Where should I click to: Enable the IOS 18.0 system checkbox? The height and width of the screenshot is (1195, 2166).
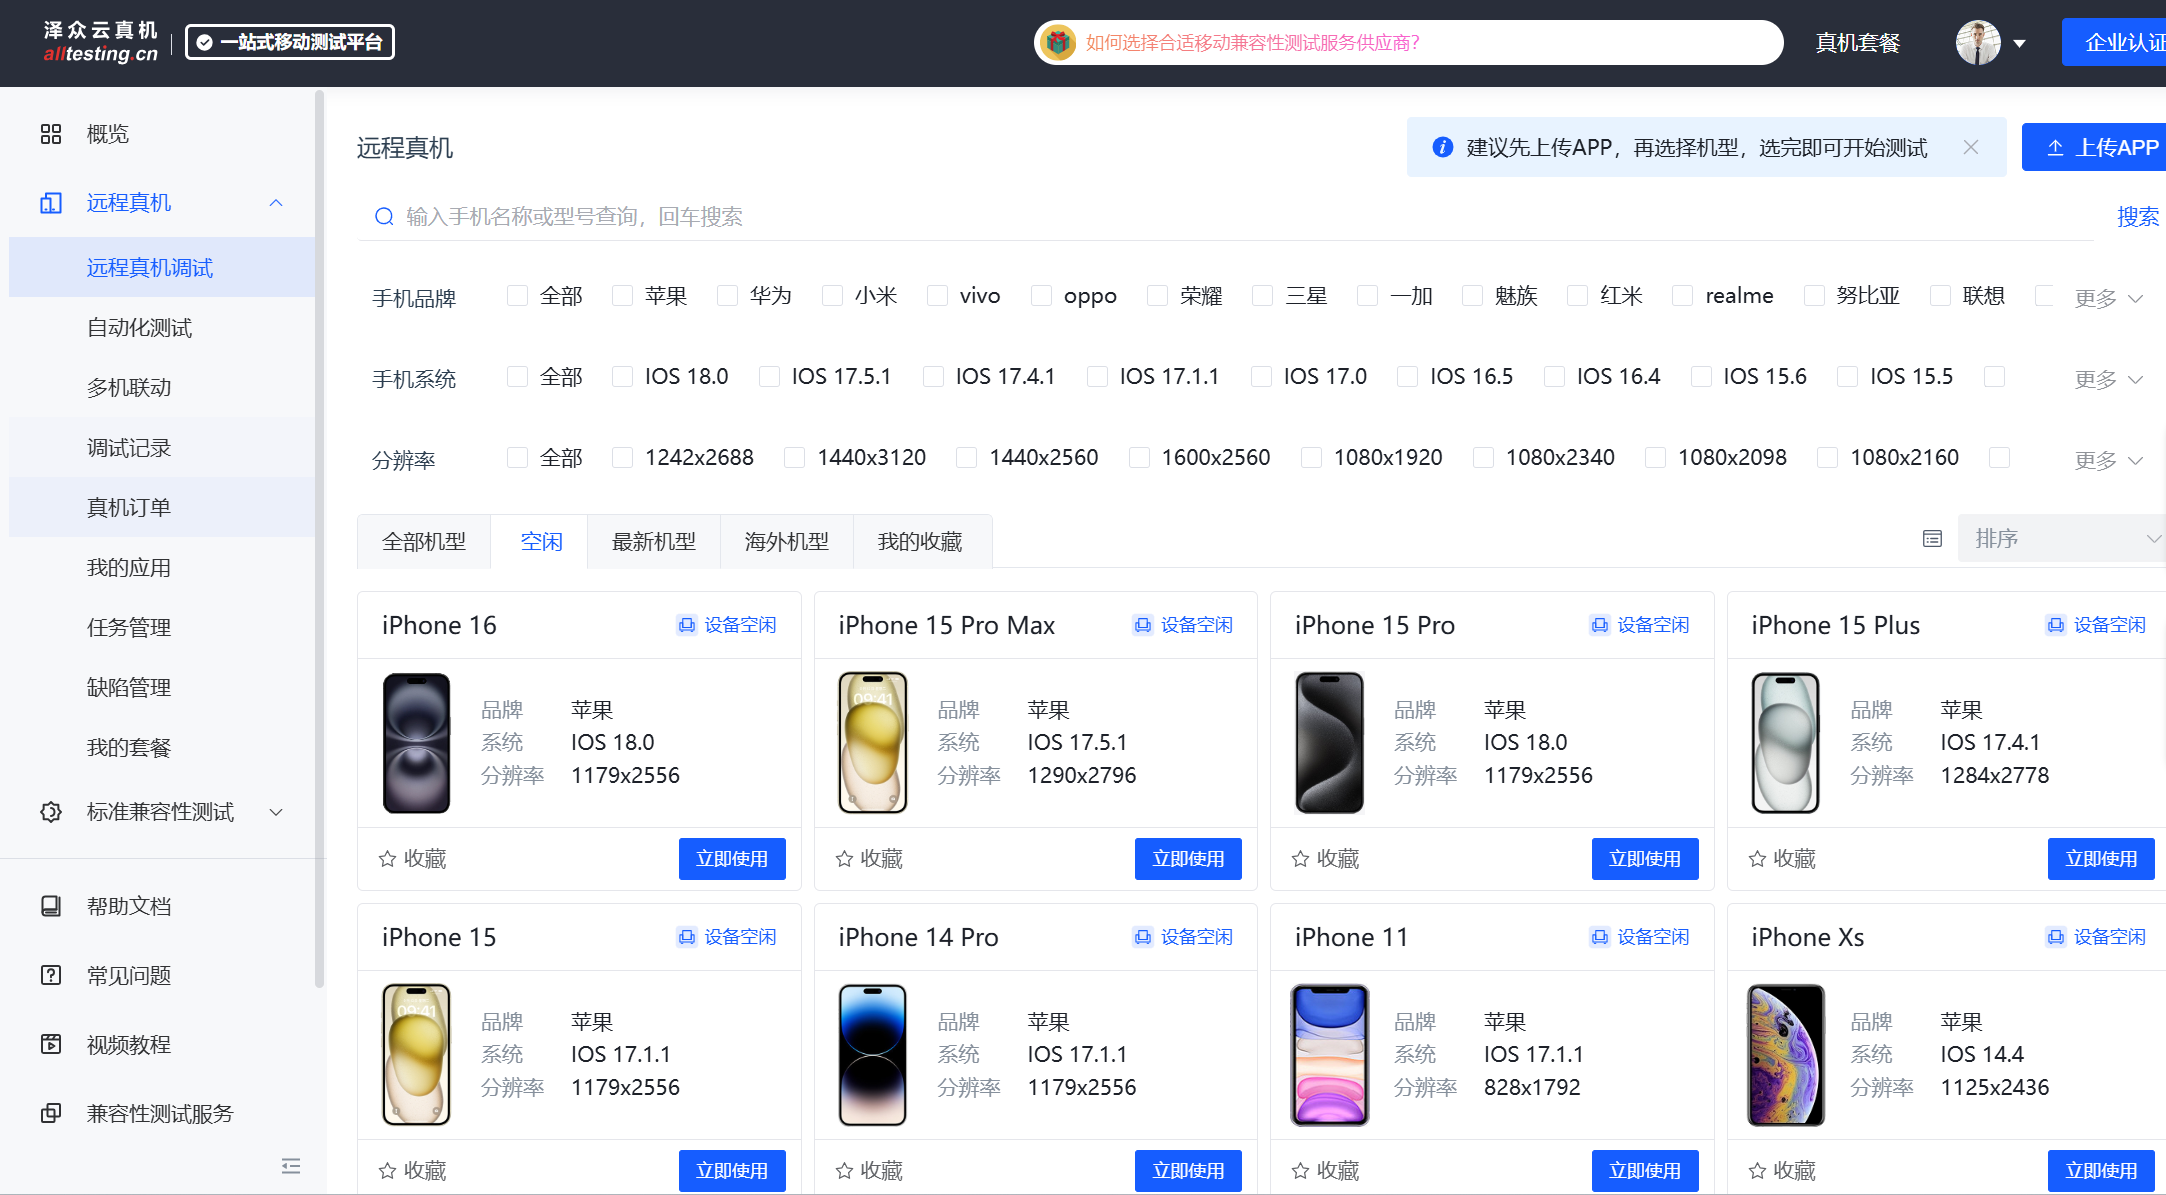(622, 377)
